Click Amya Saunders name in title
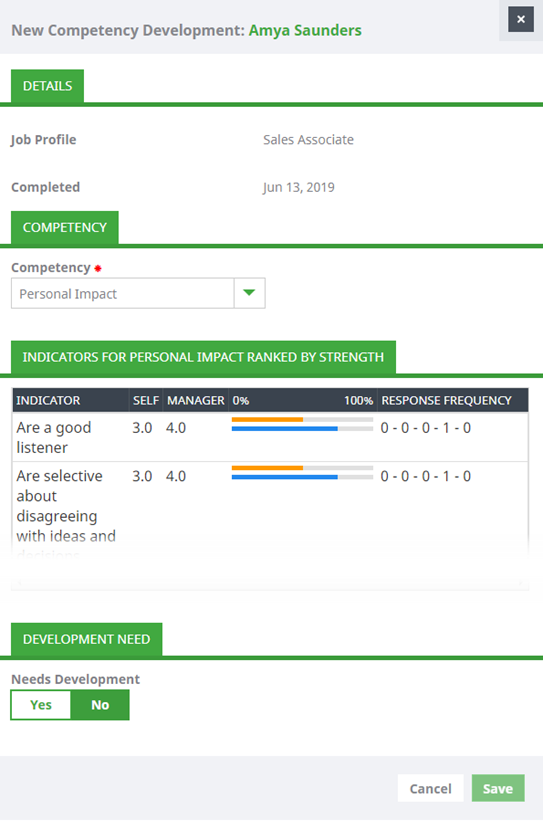The height and width of the screenshot is (830, 543). tap(305, 30)
